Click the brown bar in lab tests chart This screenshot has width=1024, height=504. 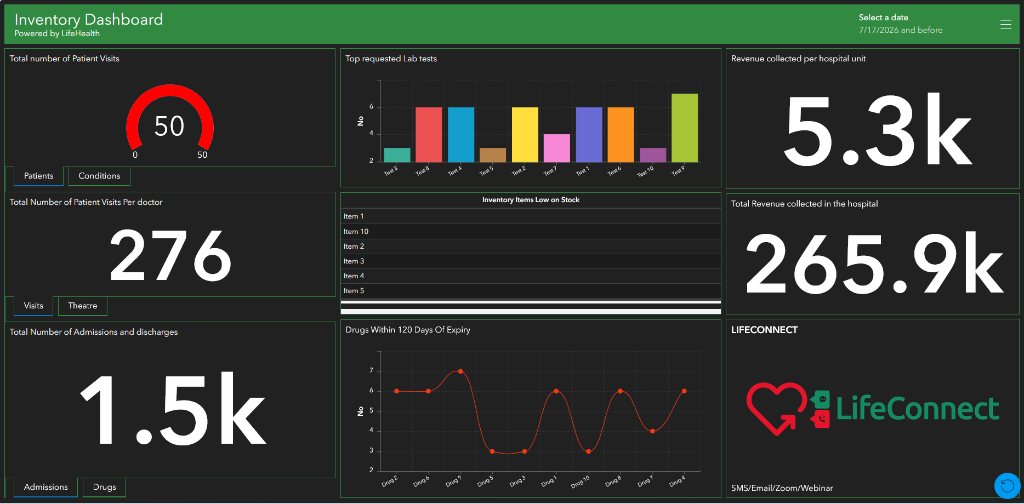point(493,155)
